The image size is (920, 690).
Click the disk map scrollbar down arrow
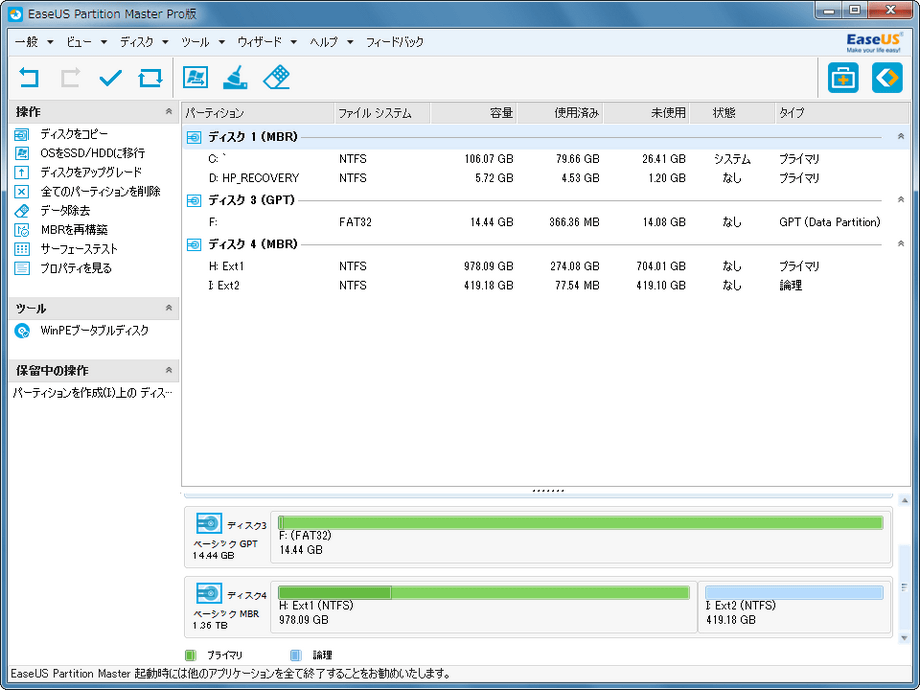point(904,637)
